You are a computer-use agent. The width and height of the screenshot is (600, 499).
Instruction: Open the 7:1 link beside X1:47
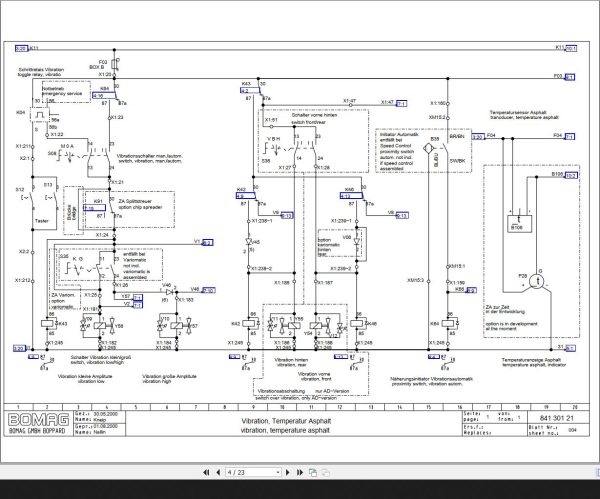401,103
